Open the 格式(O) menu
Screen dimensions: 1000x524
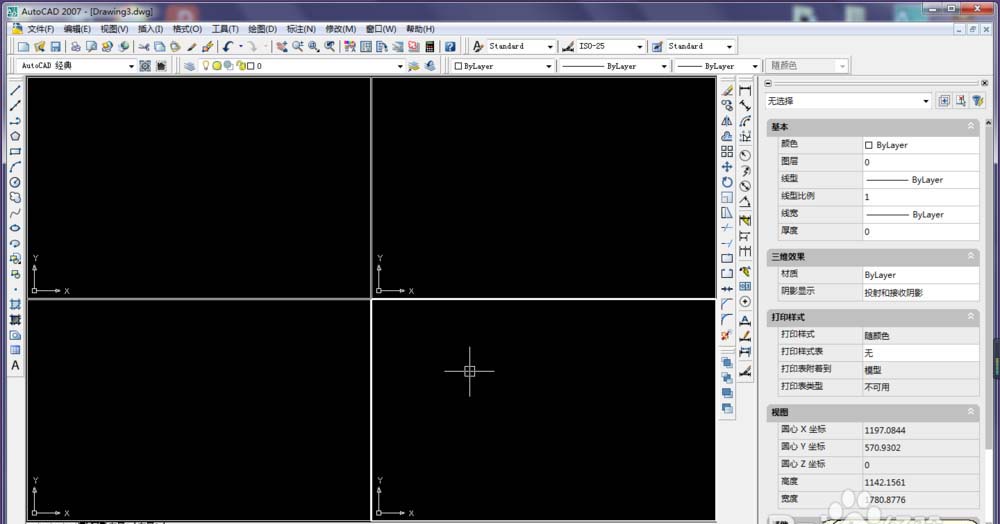pyautogui.click(x=187, y=29)
